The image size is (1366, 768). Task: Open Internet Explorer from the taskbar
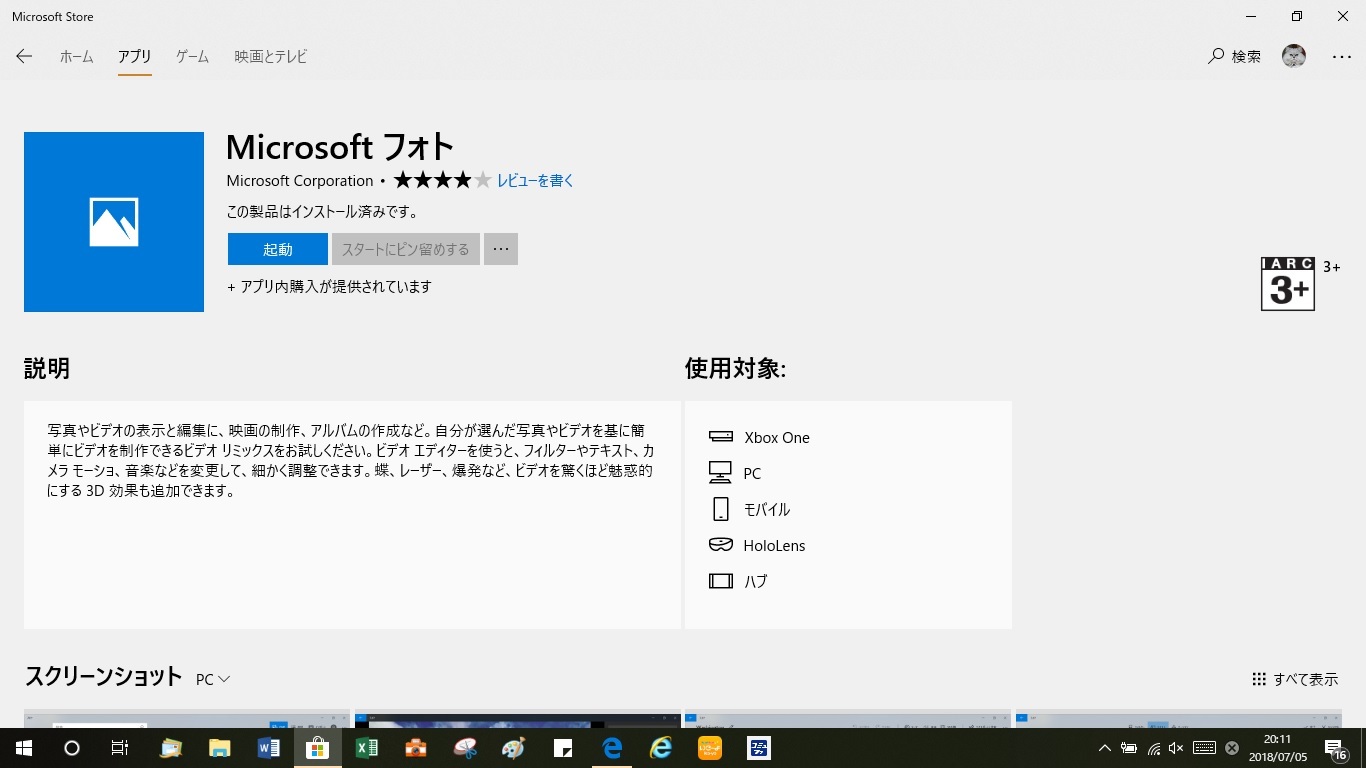coord(661,748)
